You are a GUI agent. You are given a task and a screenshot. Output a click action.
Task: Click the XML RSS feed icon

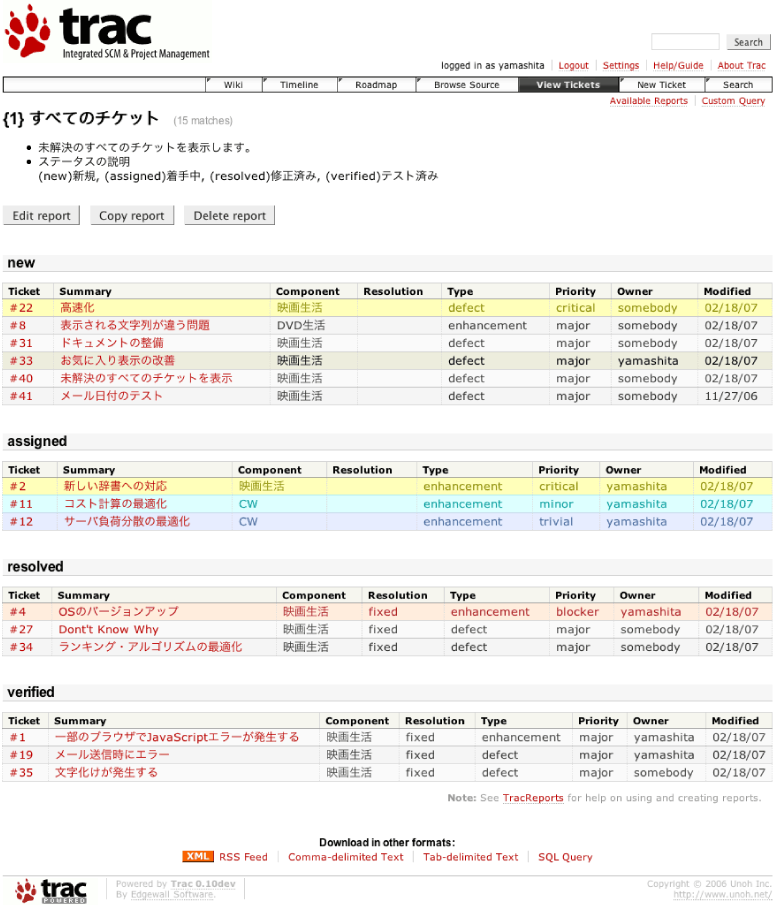(x=197, y=857)
